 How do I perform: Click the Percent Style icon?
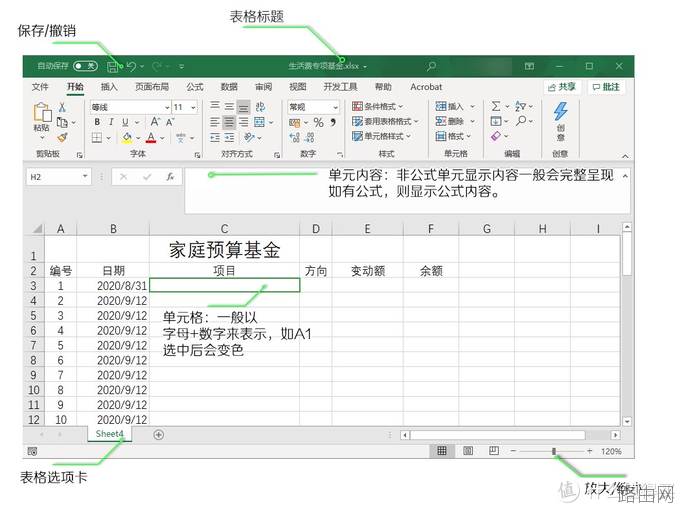tap(318, 122)
